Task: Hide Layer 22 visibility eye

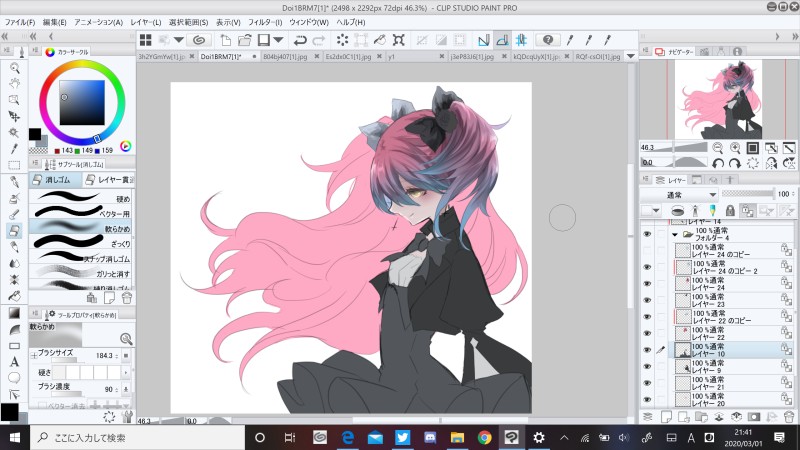Action: pyautogui.click(x=647, y=333)
